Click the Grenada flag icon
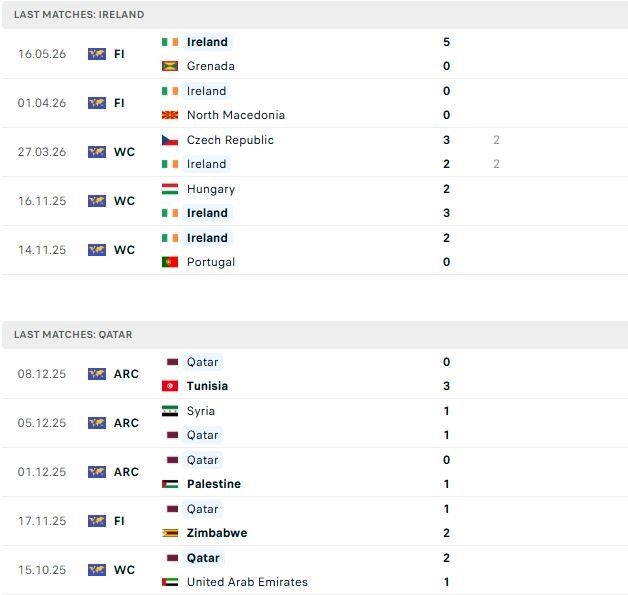628x595 pixels. point(170,66)
